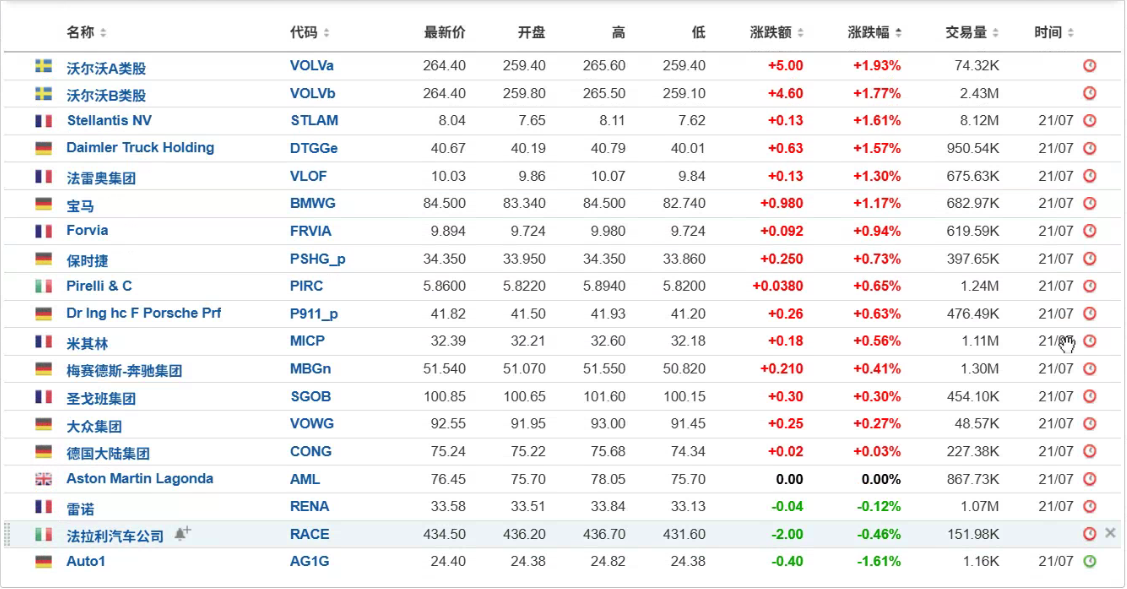Open the 梅赛德斯-奔驰集团 stock page
Screen dimensions: 1127x589
(x=124, y=370)
